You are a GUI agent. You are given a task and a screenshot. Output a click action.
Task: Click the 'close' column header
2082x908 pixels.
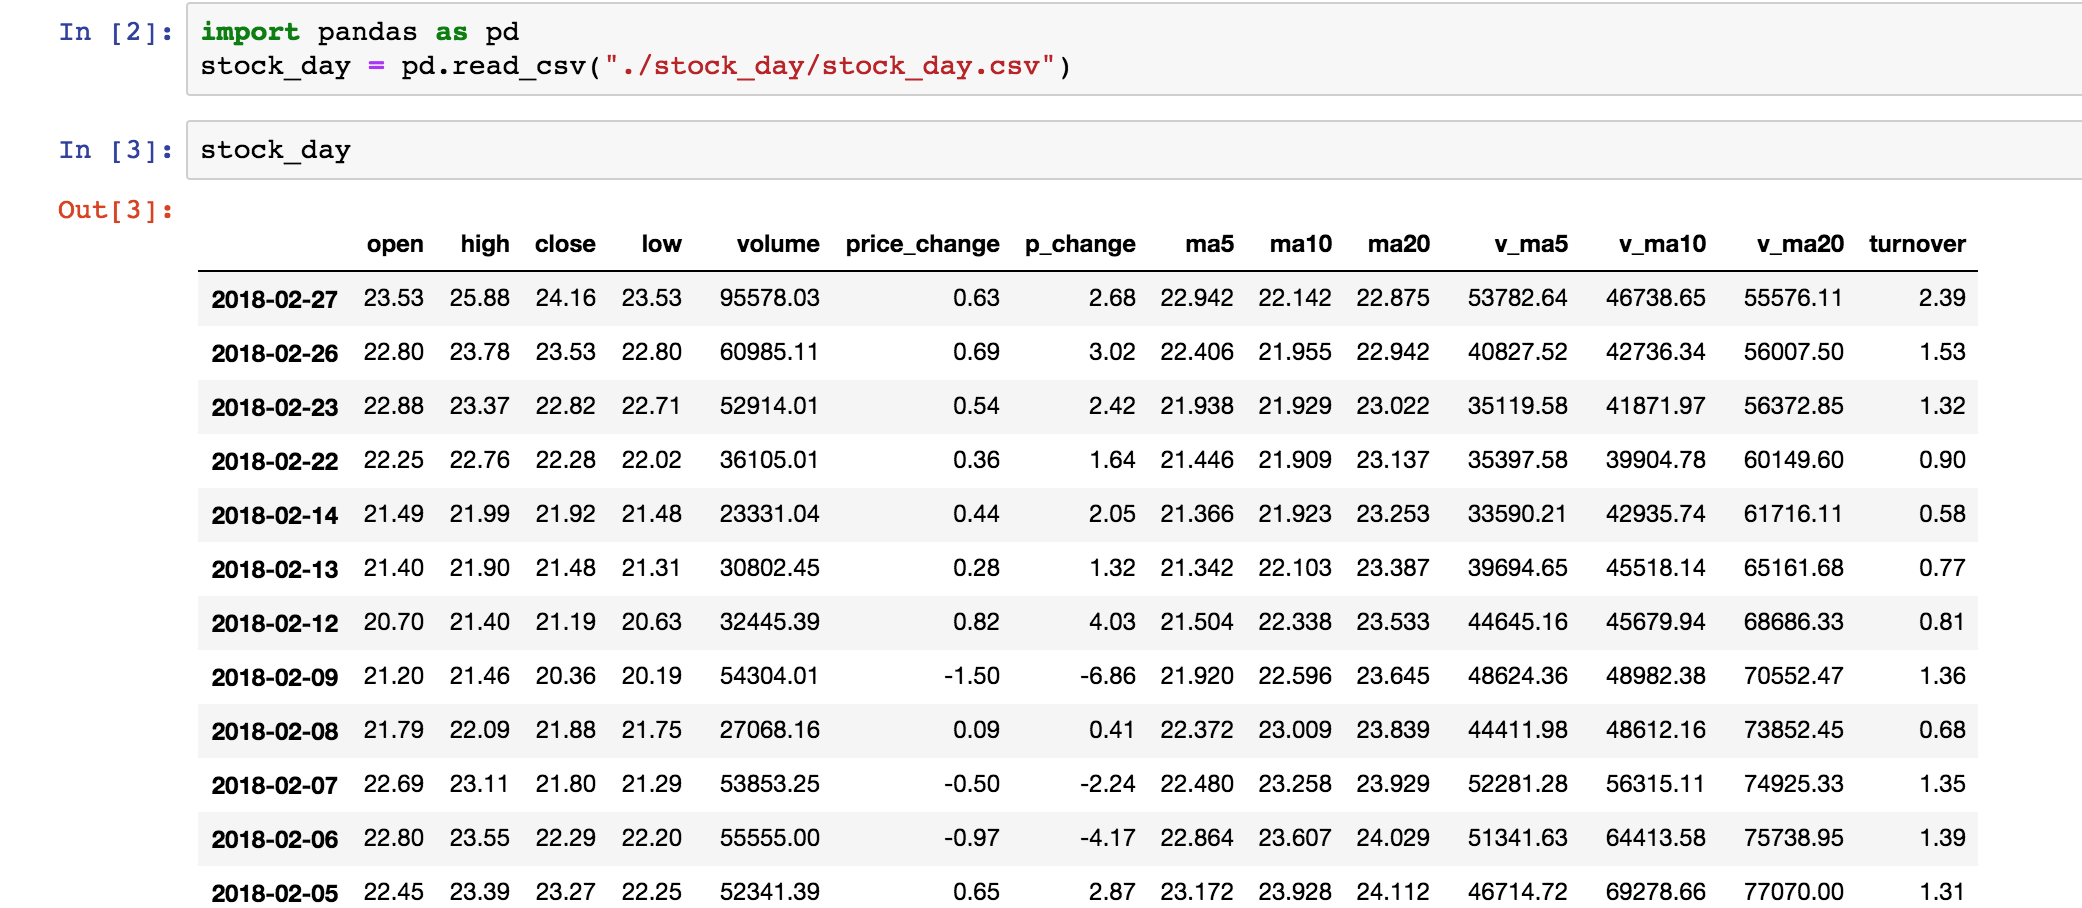coord(565,244)
